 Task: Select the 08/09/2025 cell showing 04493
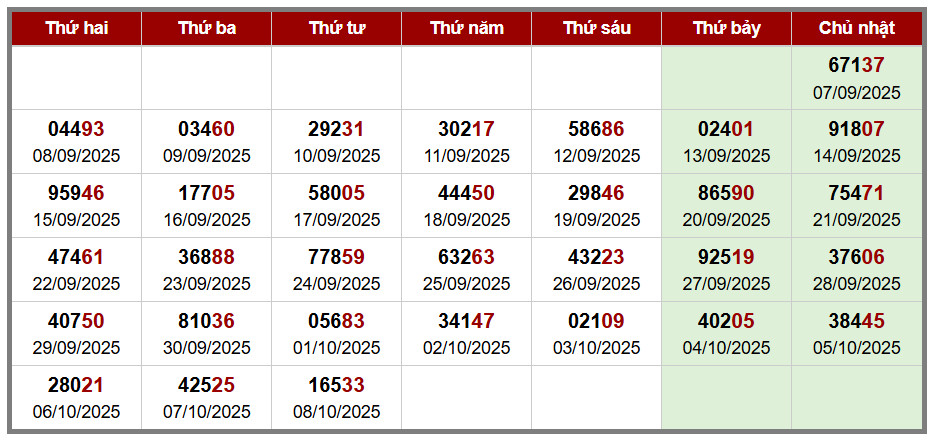[x=76, y=141]
